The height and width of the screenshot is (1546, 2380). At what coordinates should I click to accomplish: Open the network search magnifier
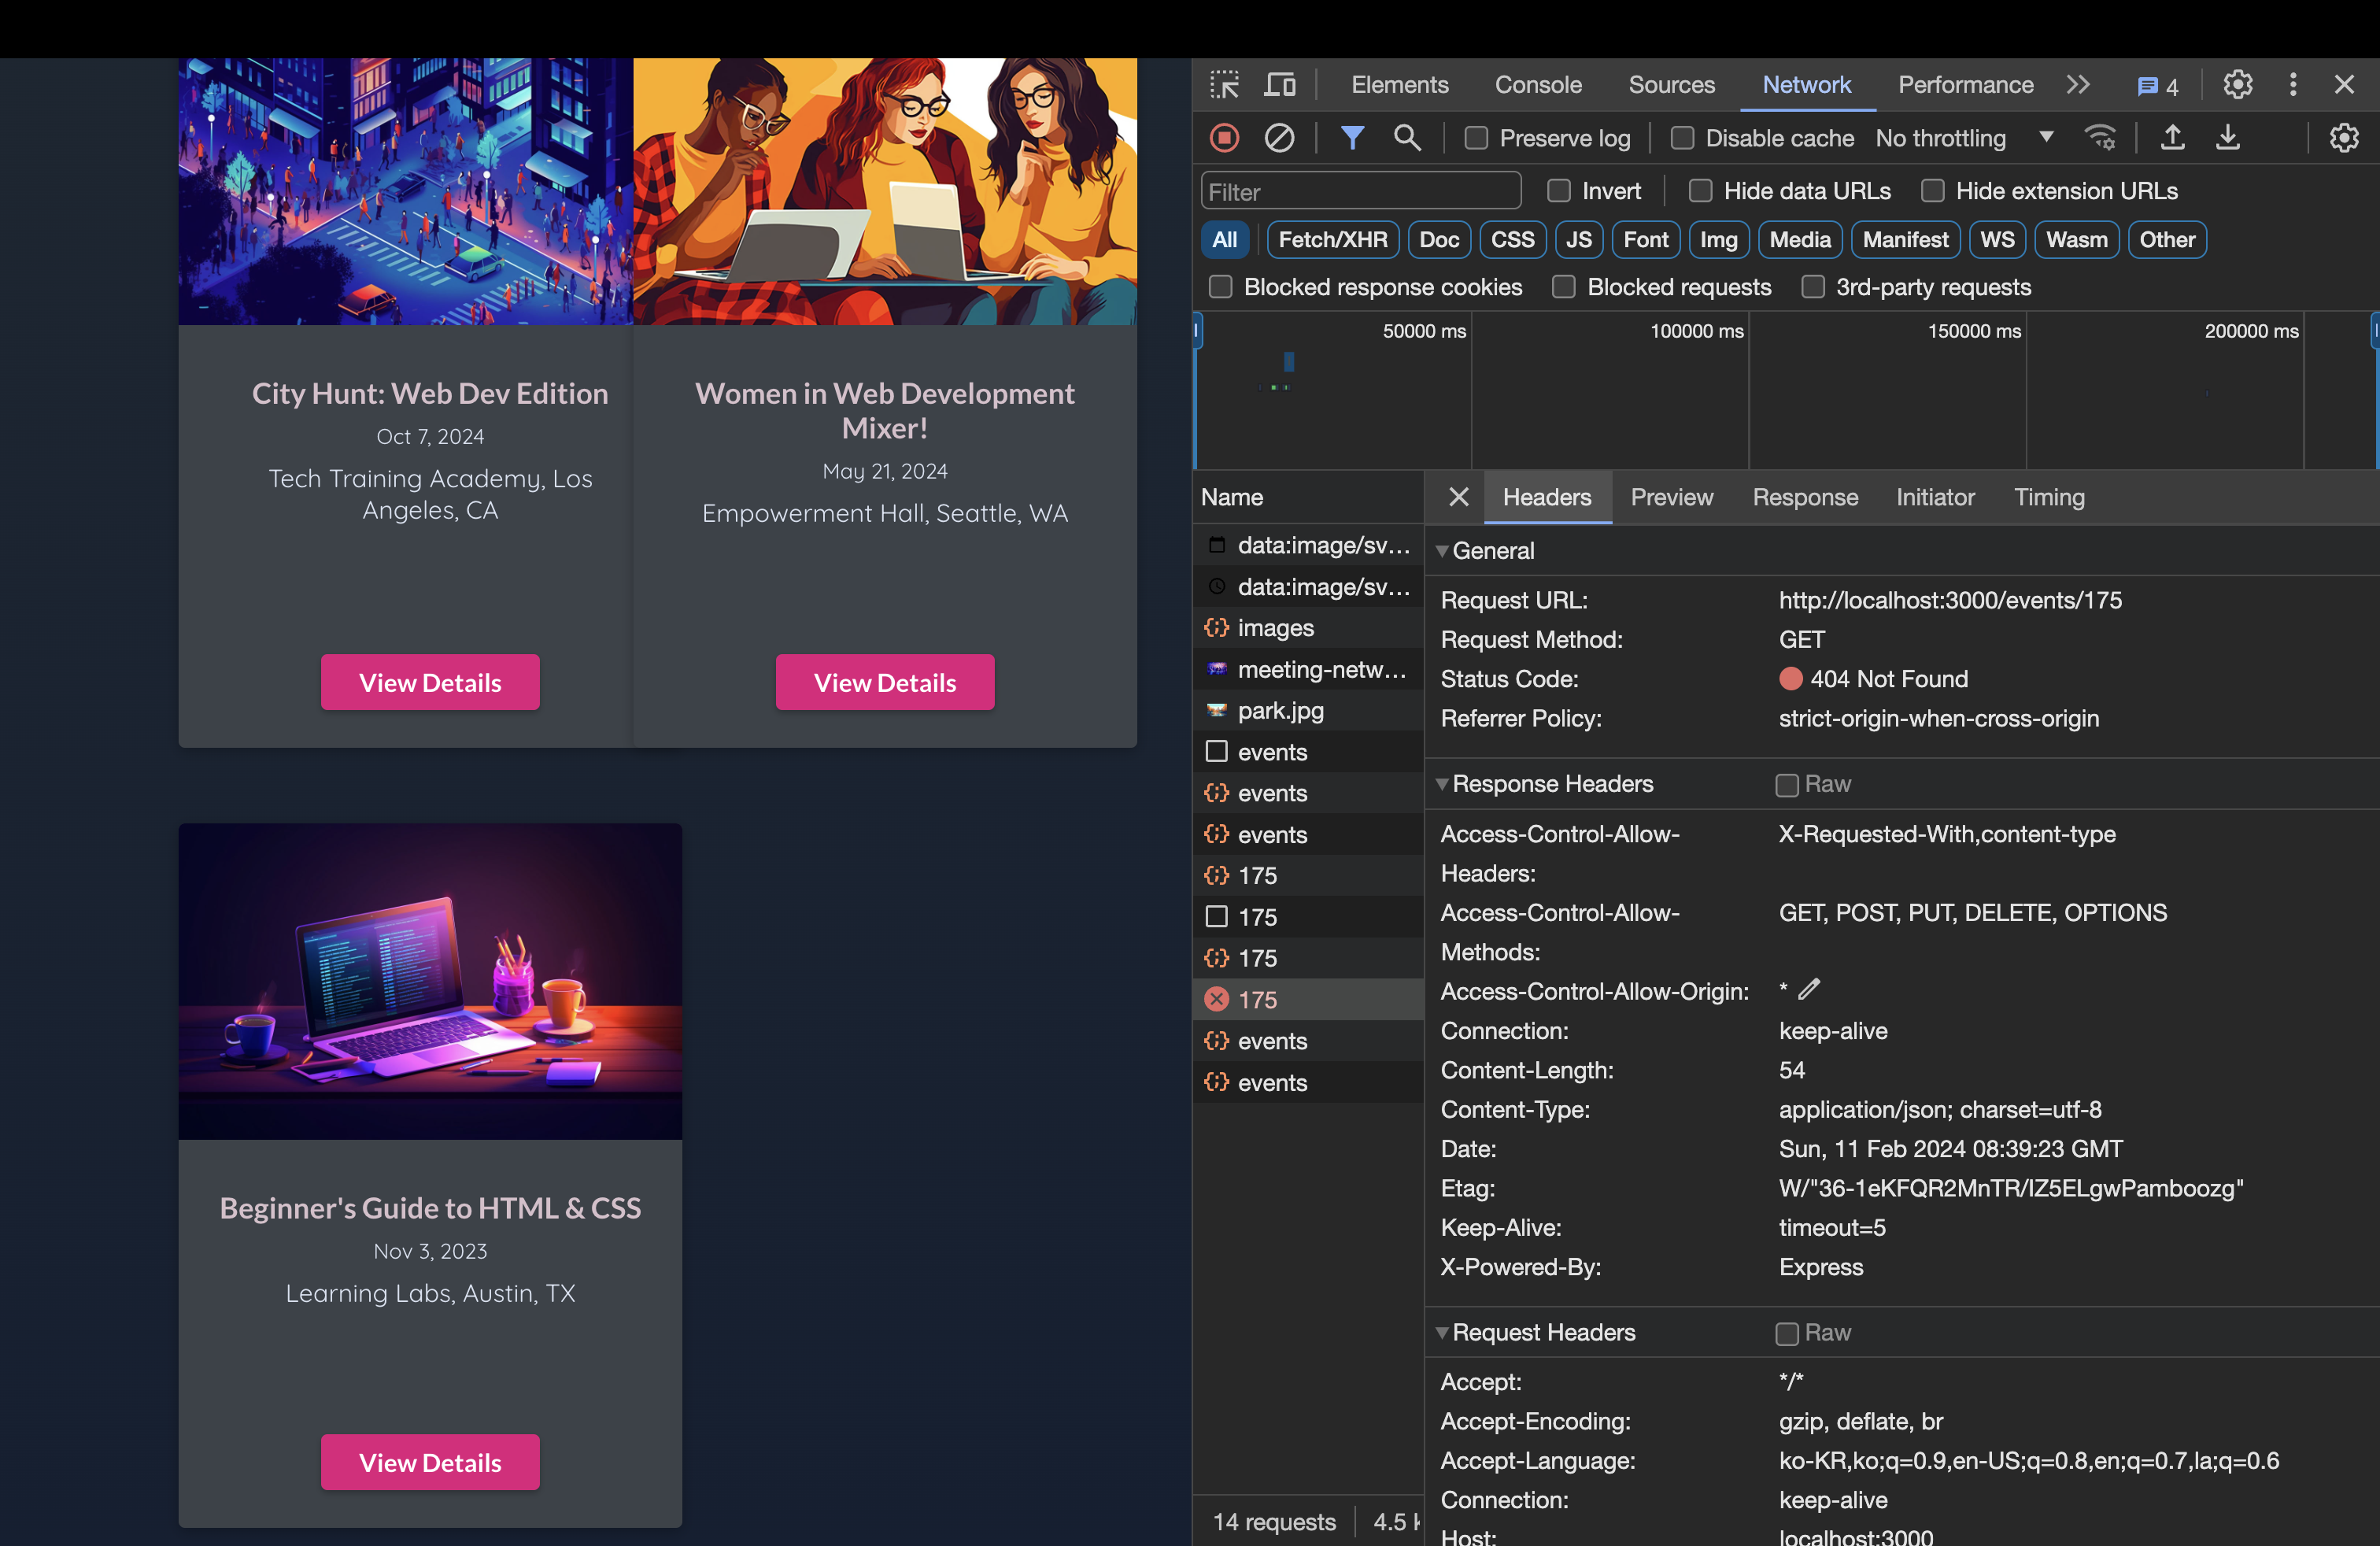(1407, 138)
